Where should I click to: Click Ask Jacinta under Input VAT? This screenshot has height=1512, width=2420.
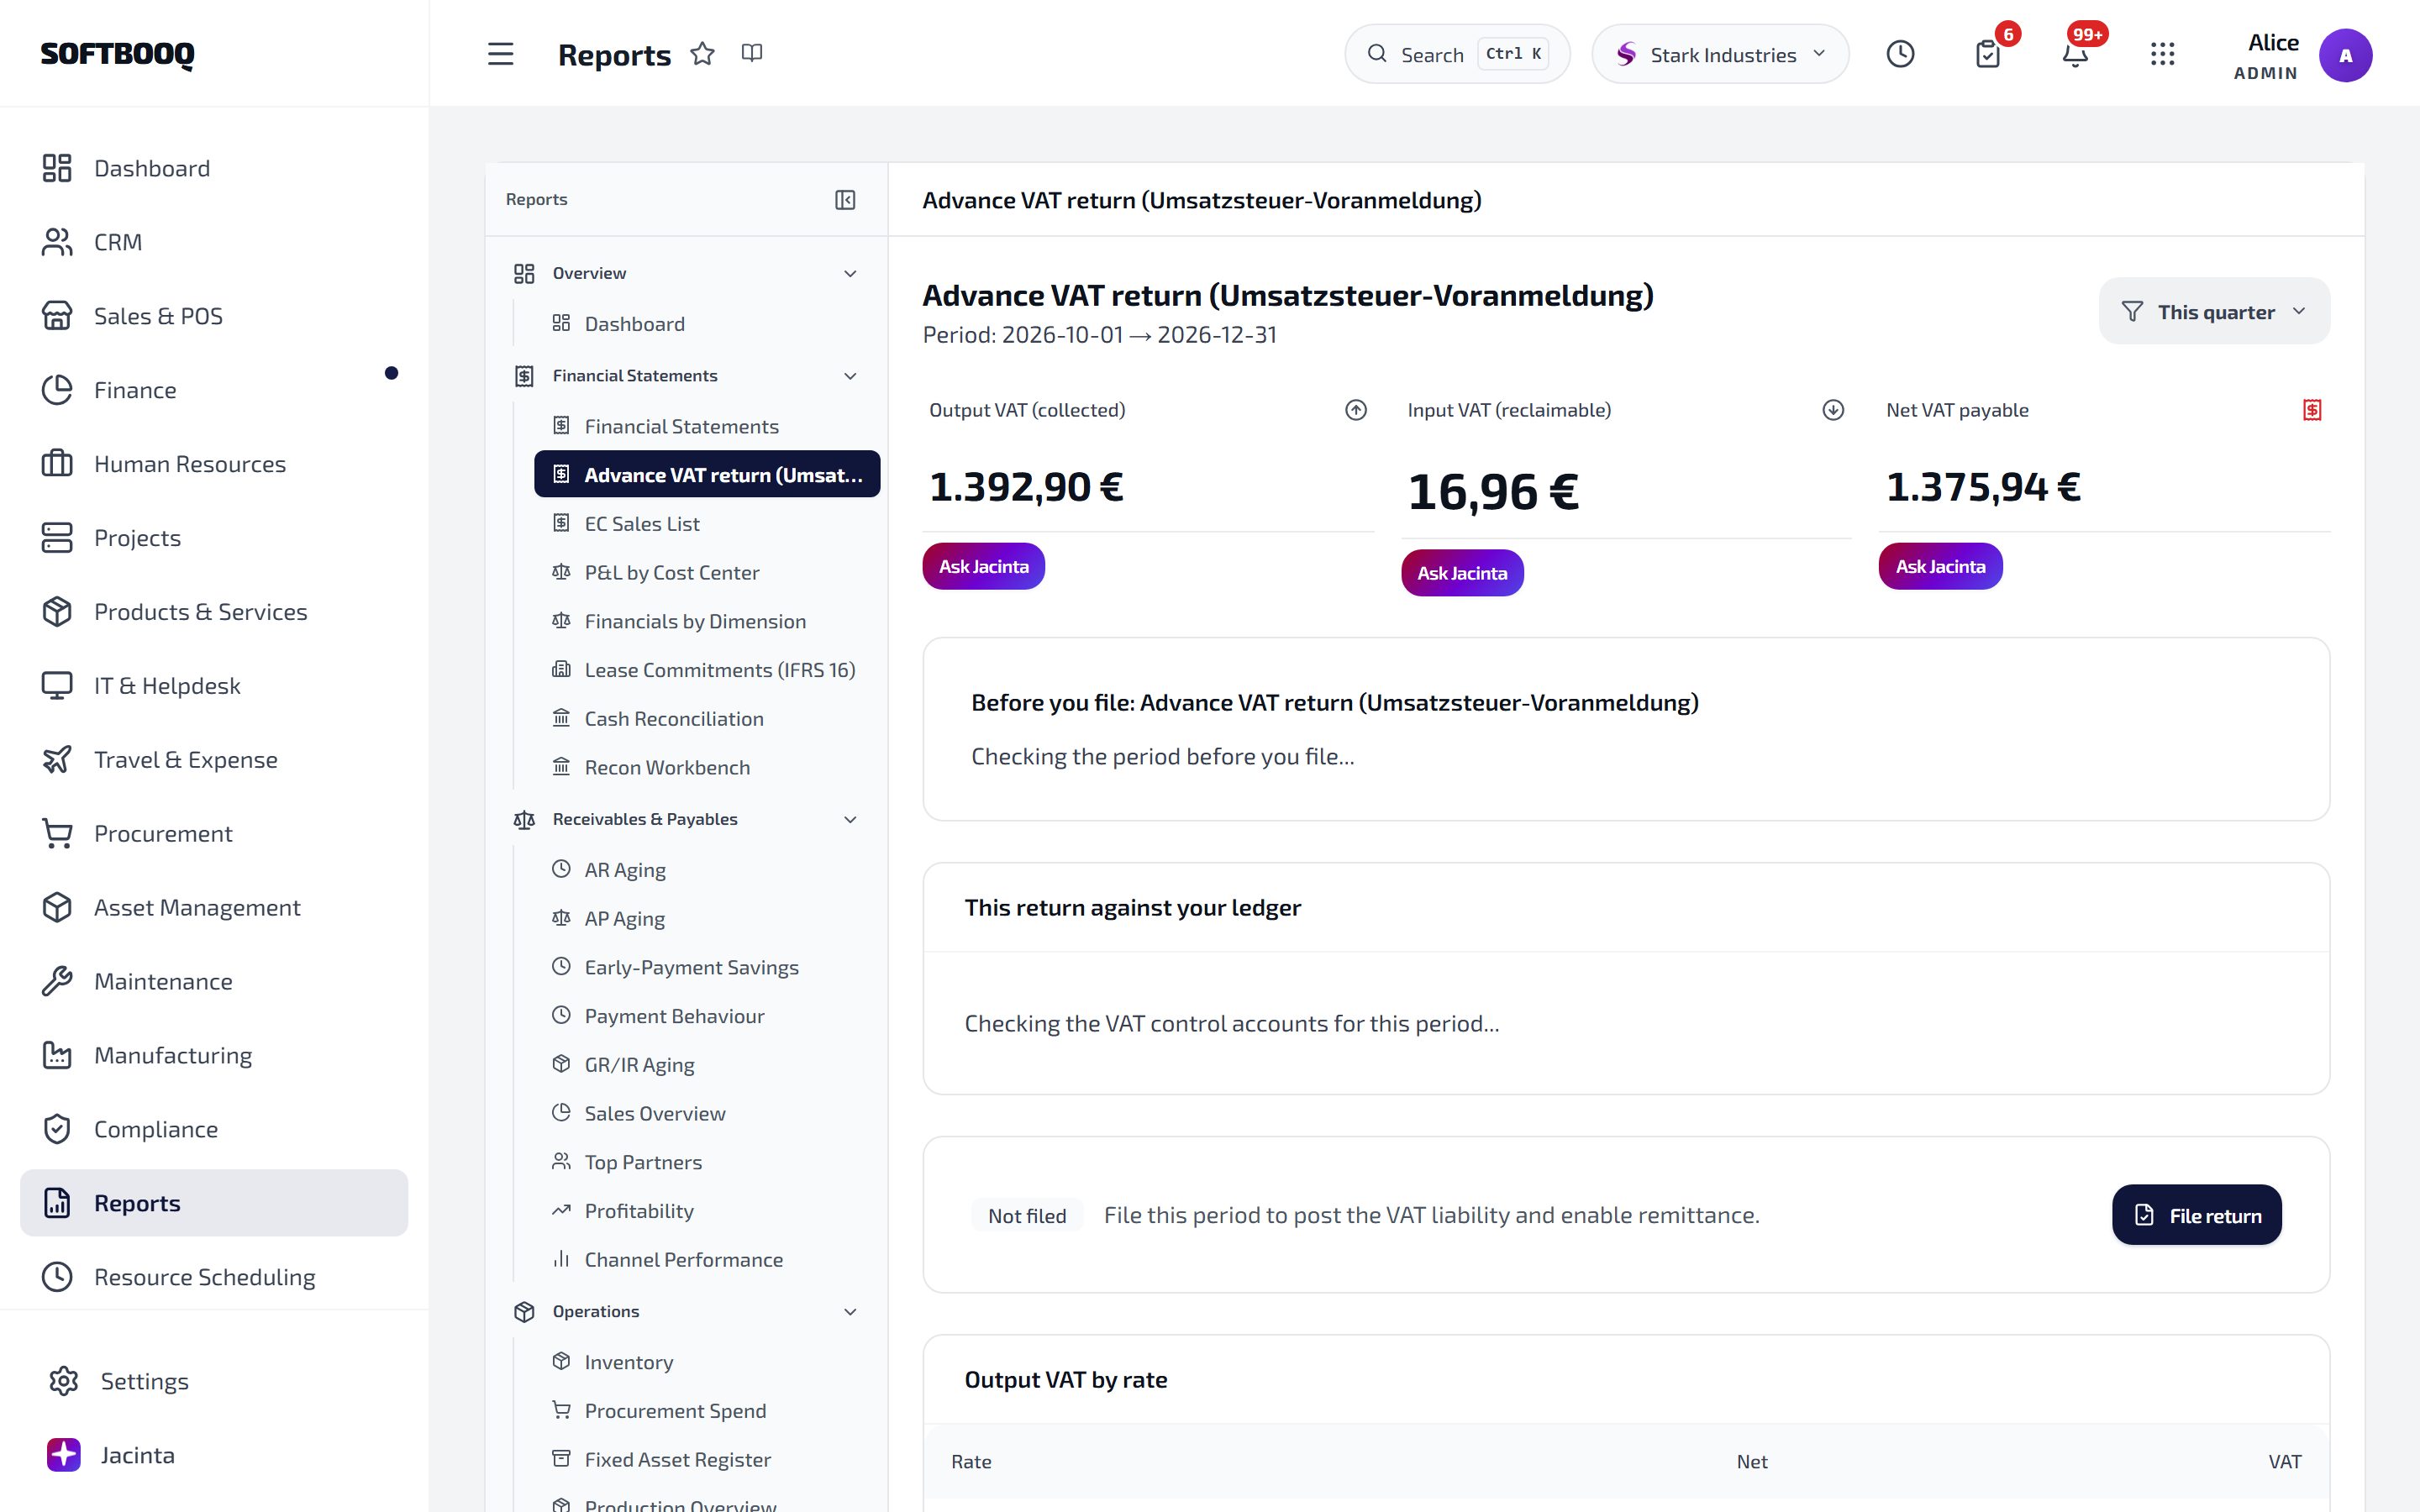coord(1462,573)
